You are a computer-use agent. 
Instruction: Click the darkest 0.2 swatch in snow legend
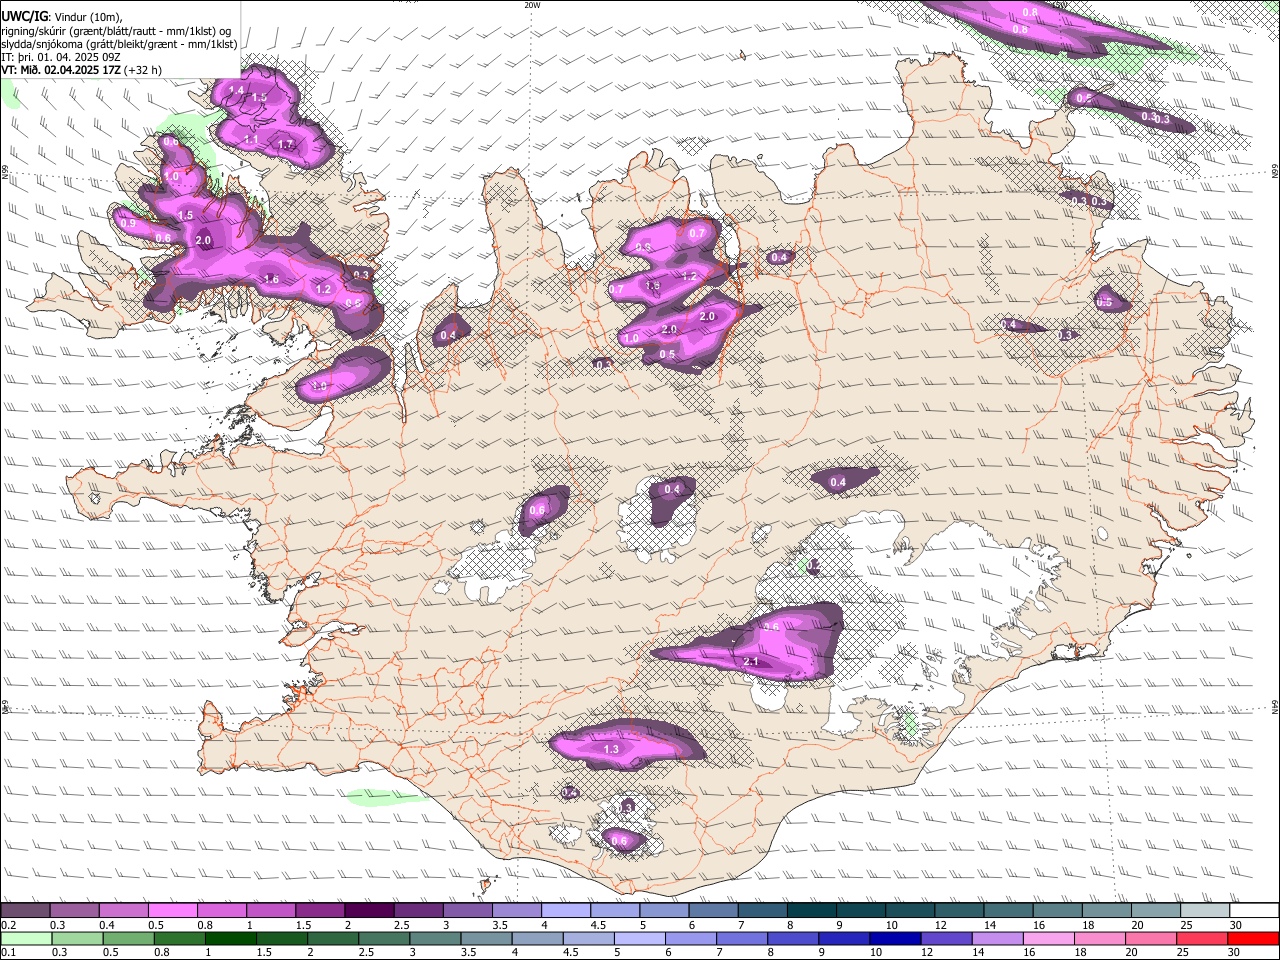[x=25, y=910]
